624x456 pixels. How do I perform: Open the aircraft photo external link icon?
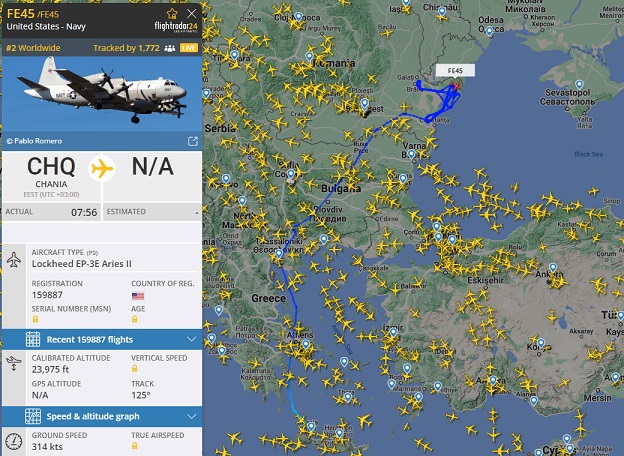pos(193,141)
